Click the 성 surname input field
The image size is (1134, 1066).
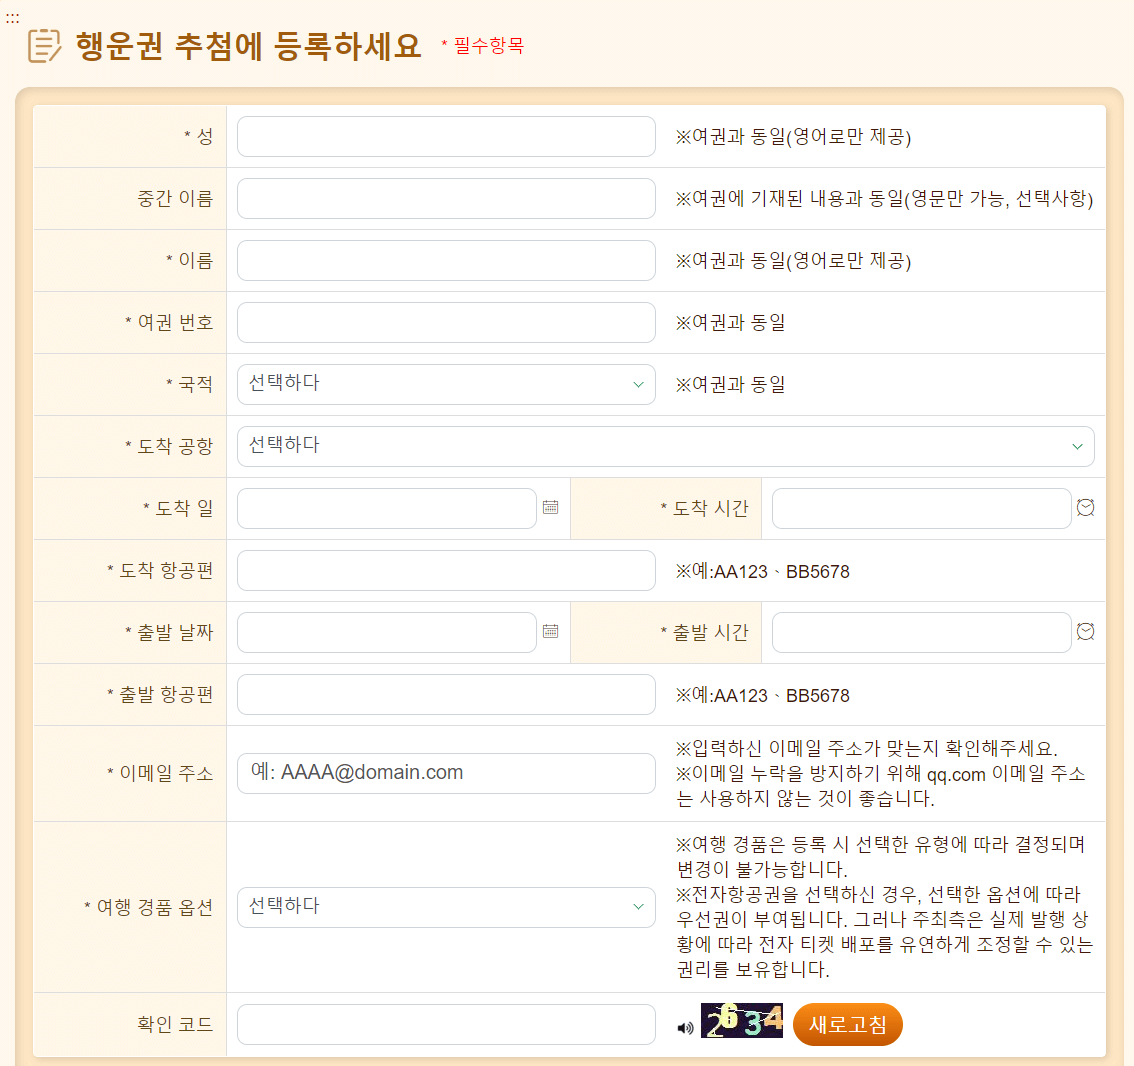tap(445, 136)
